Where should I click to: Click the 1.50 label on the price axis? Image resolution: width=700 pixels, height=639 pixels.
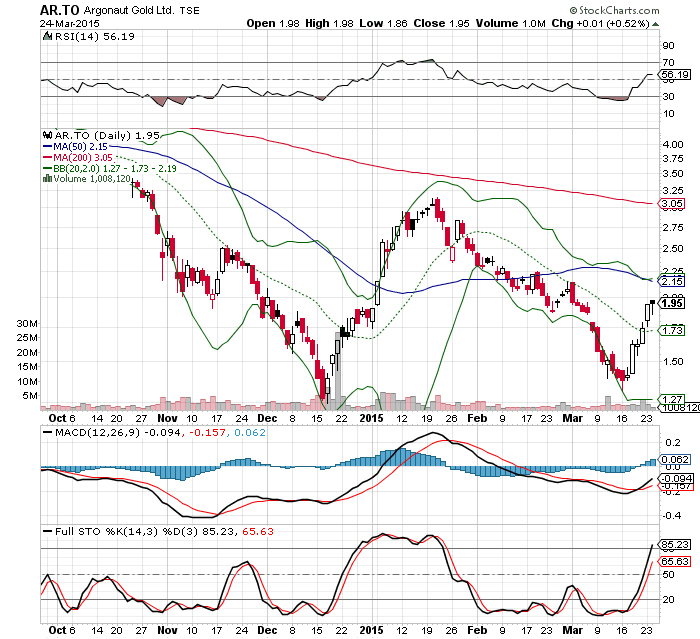pyautogui.click(x=673, y=362)
